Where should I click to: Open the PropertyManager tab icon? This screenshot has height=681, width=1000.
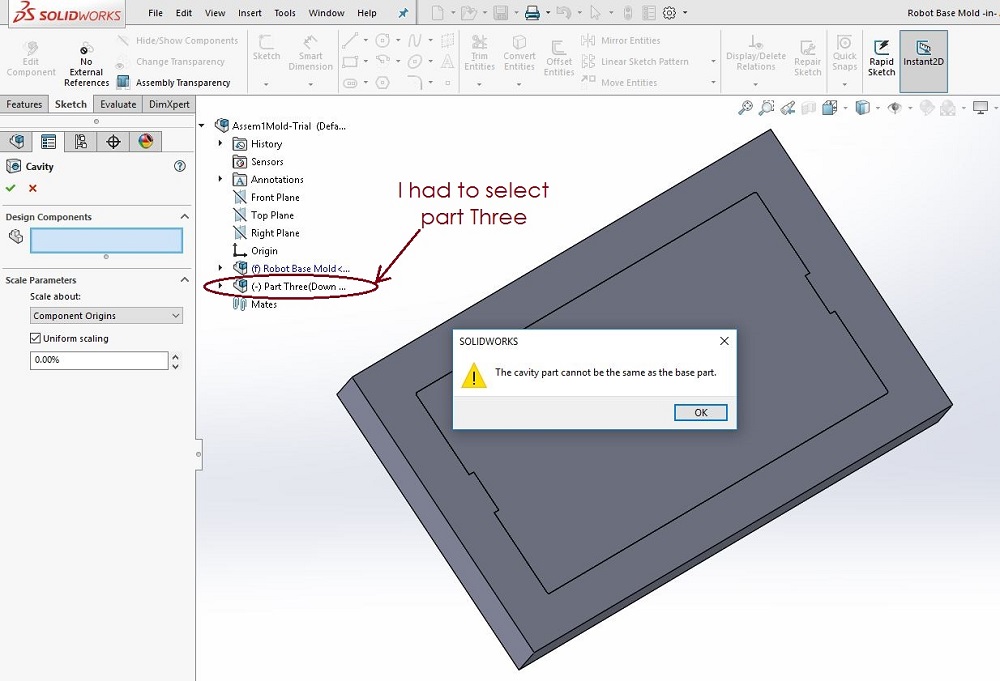[x=48, y=142]
